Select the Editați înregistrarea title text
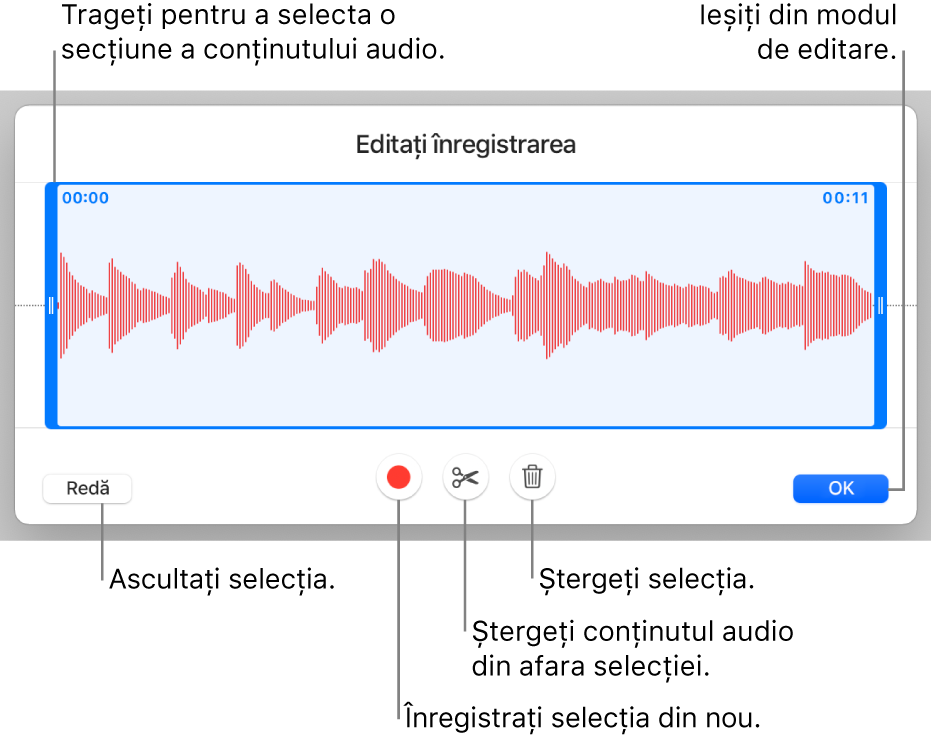Screen dimensions: 931x739 tap(465, 145)
